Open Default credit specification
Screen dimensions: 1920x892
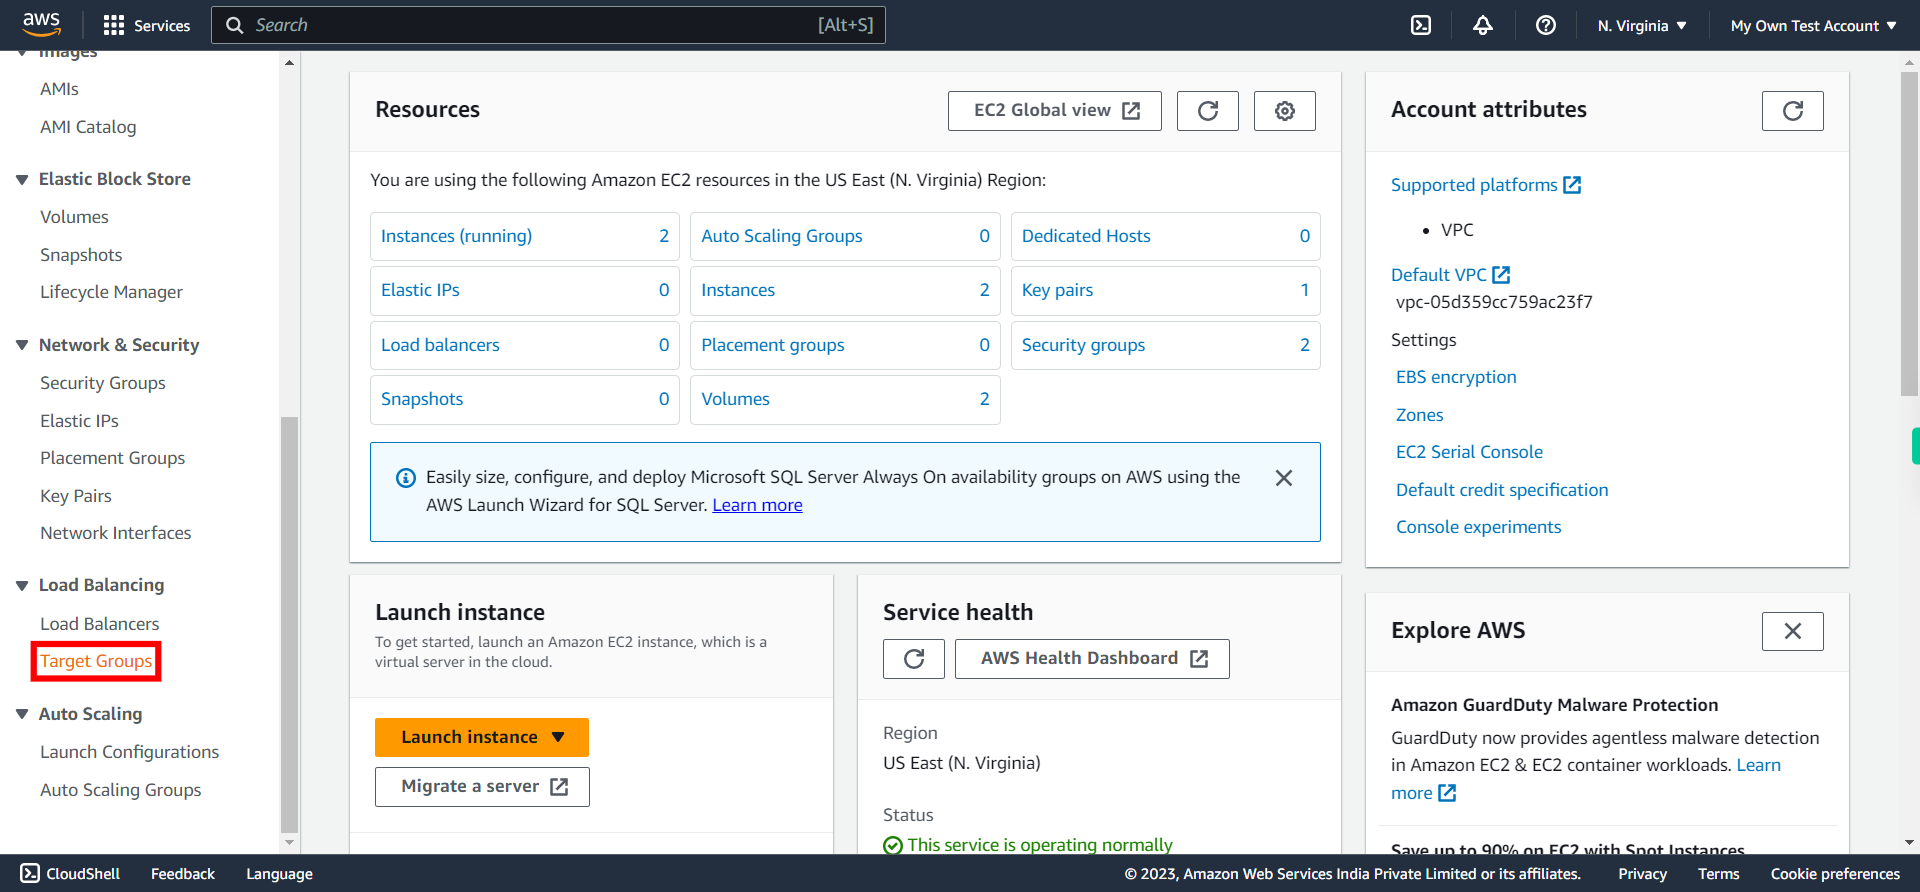1502,490
